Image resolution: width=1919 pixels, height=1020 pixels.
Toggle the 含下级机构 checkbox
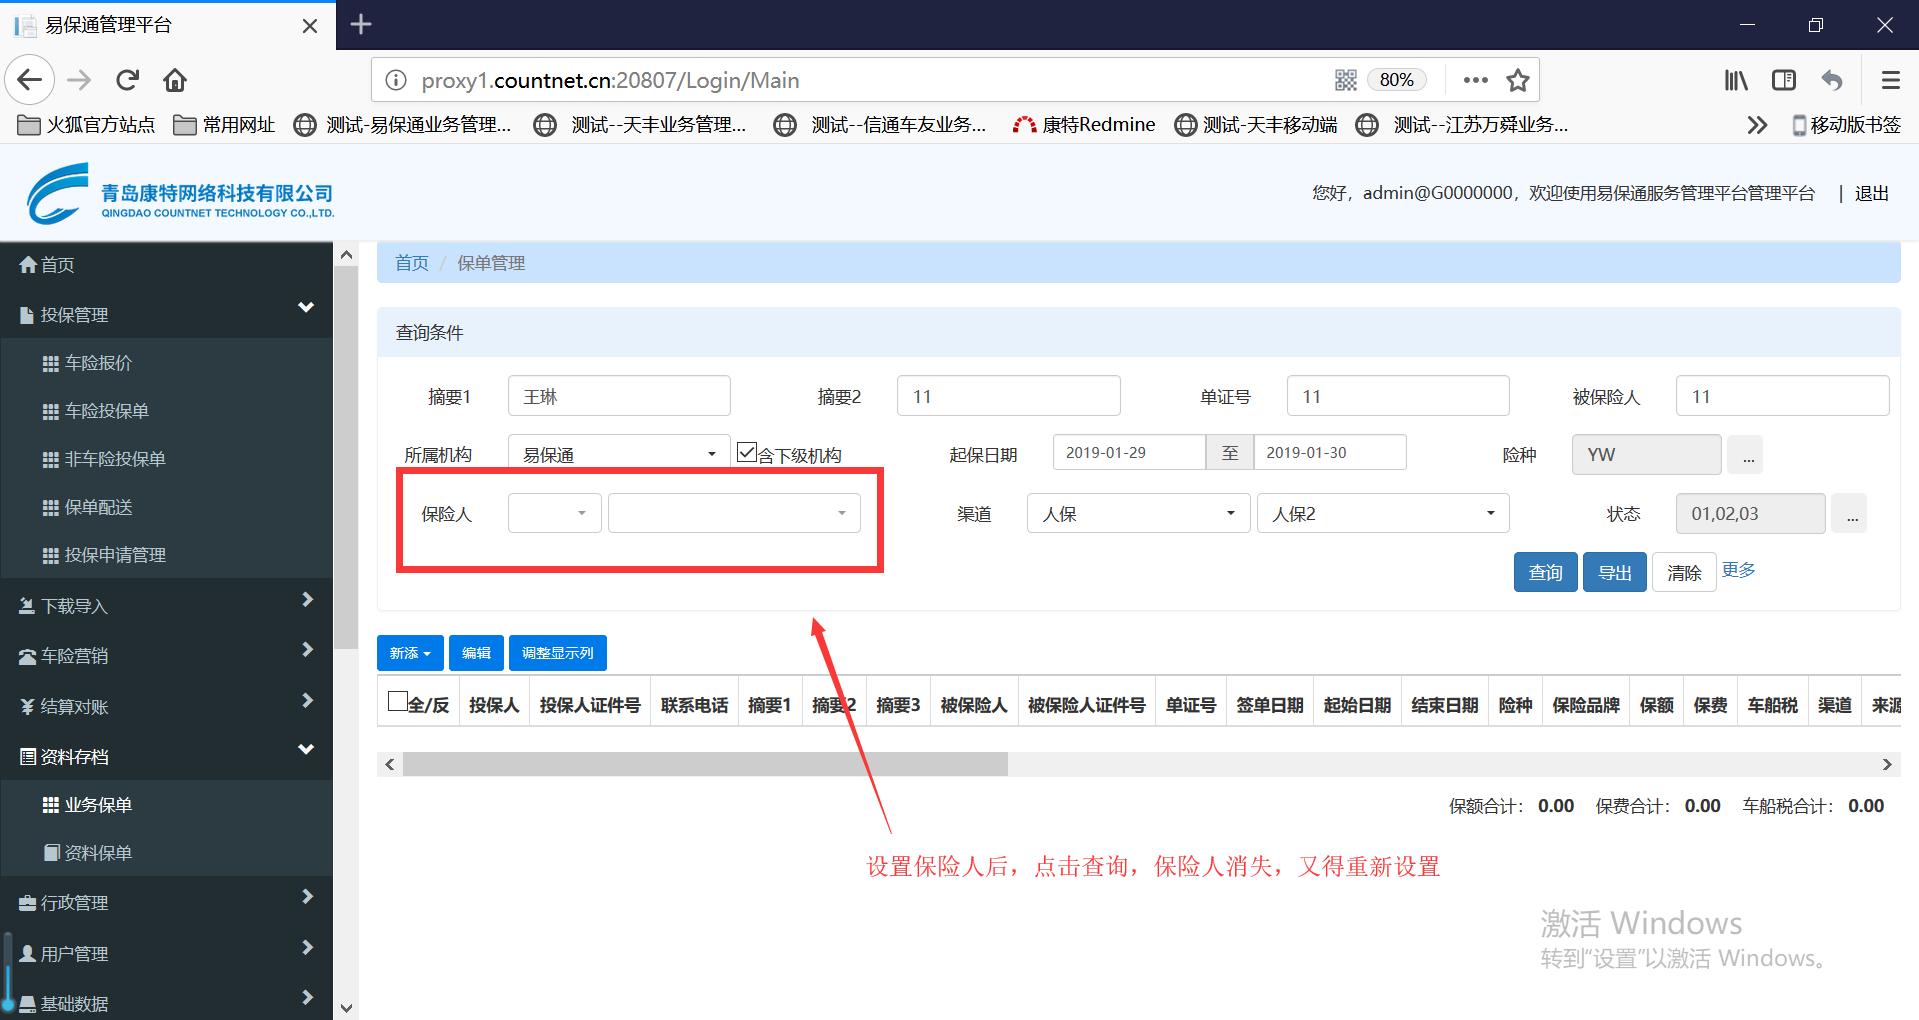point(746,452)
